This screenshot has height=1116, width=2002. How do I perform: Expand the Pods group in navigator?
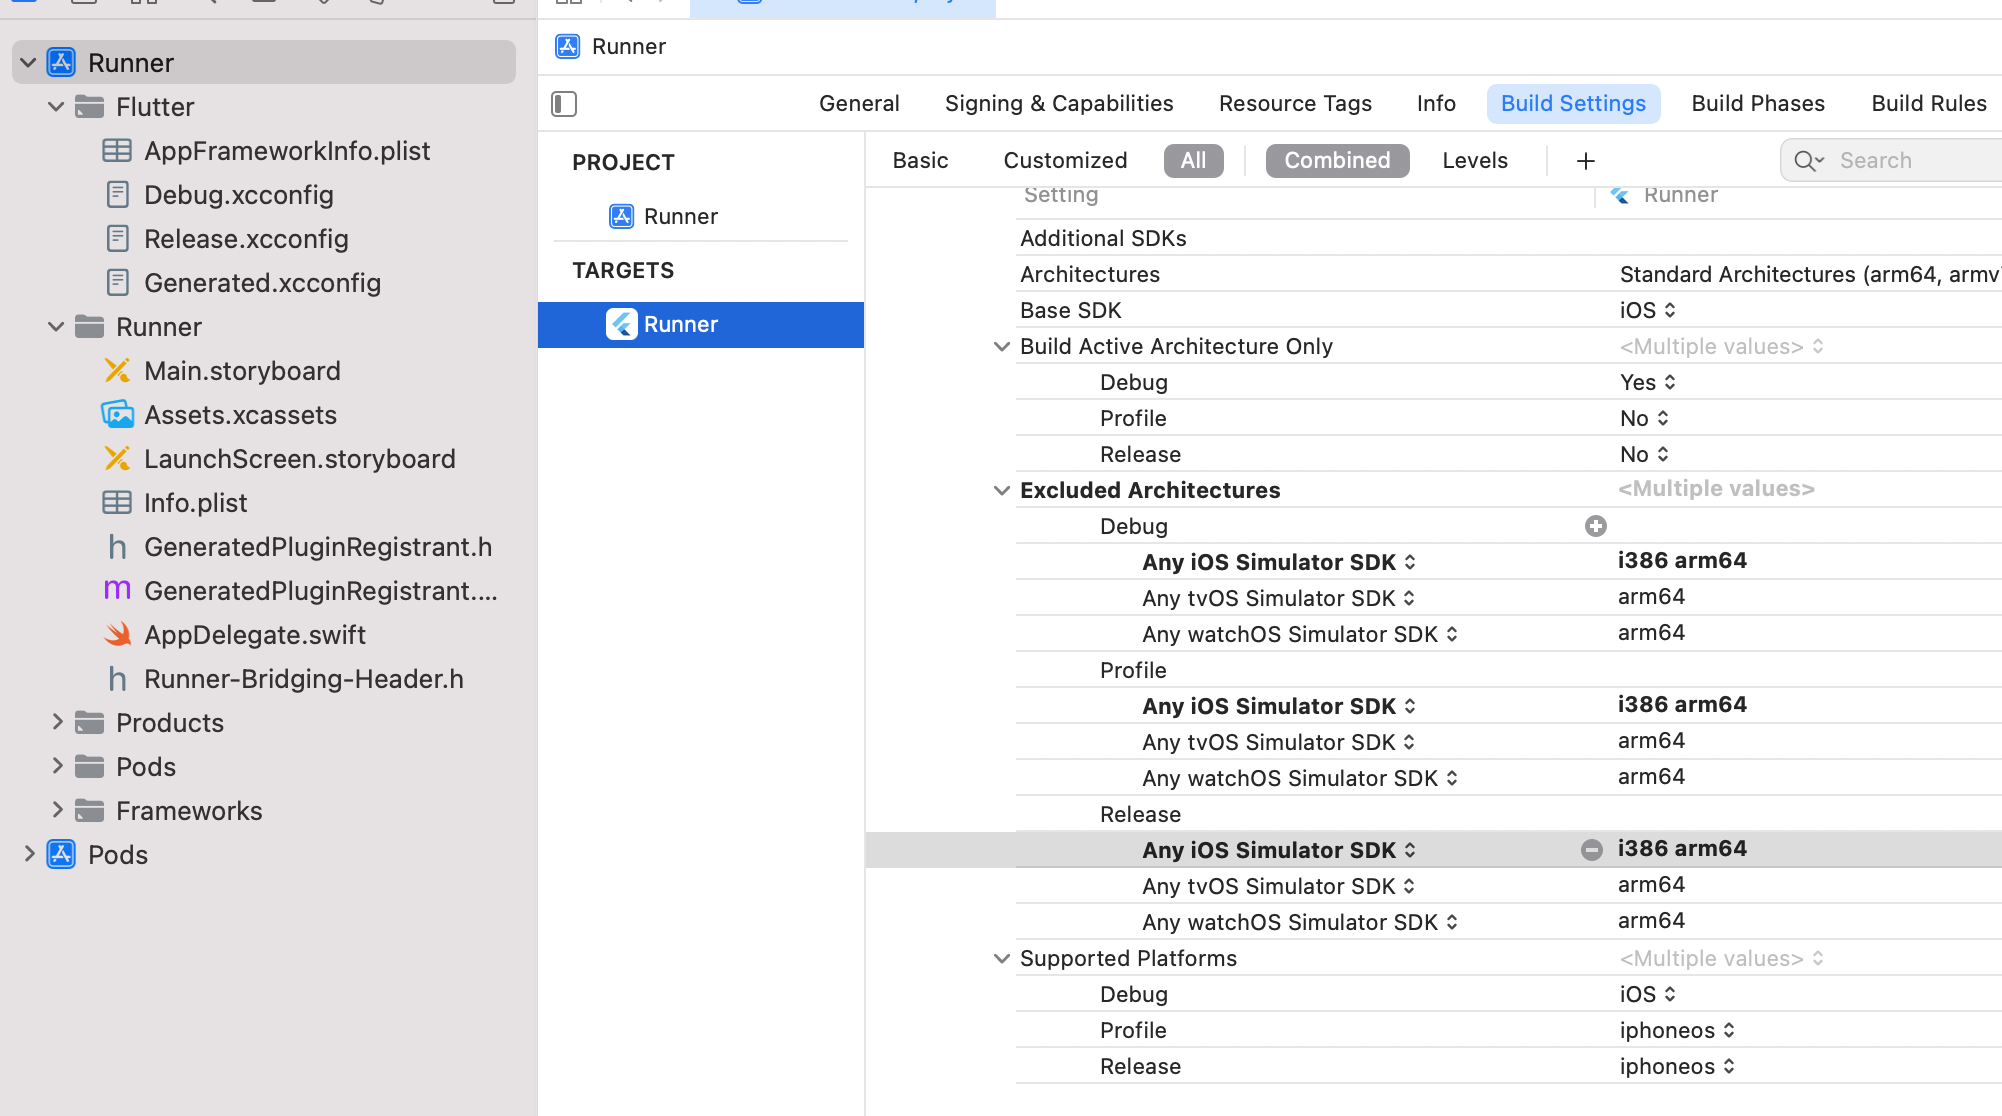[28, 854]
